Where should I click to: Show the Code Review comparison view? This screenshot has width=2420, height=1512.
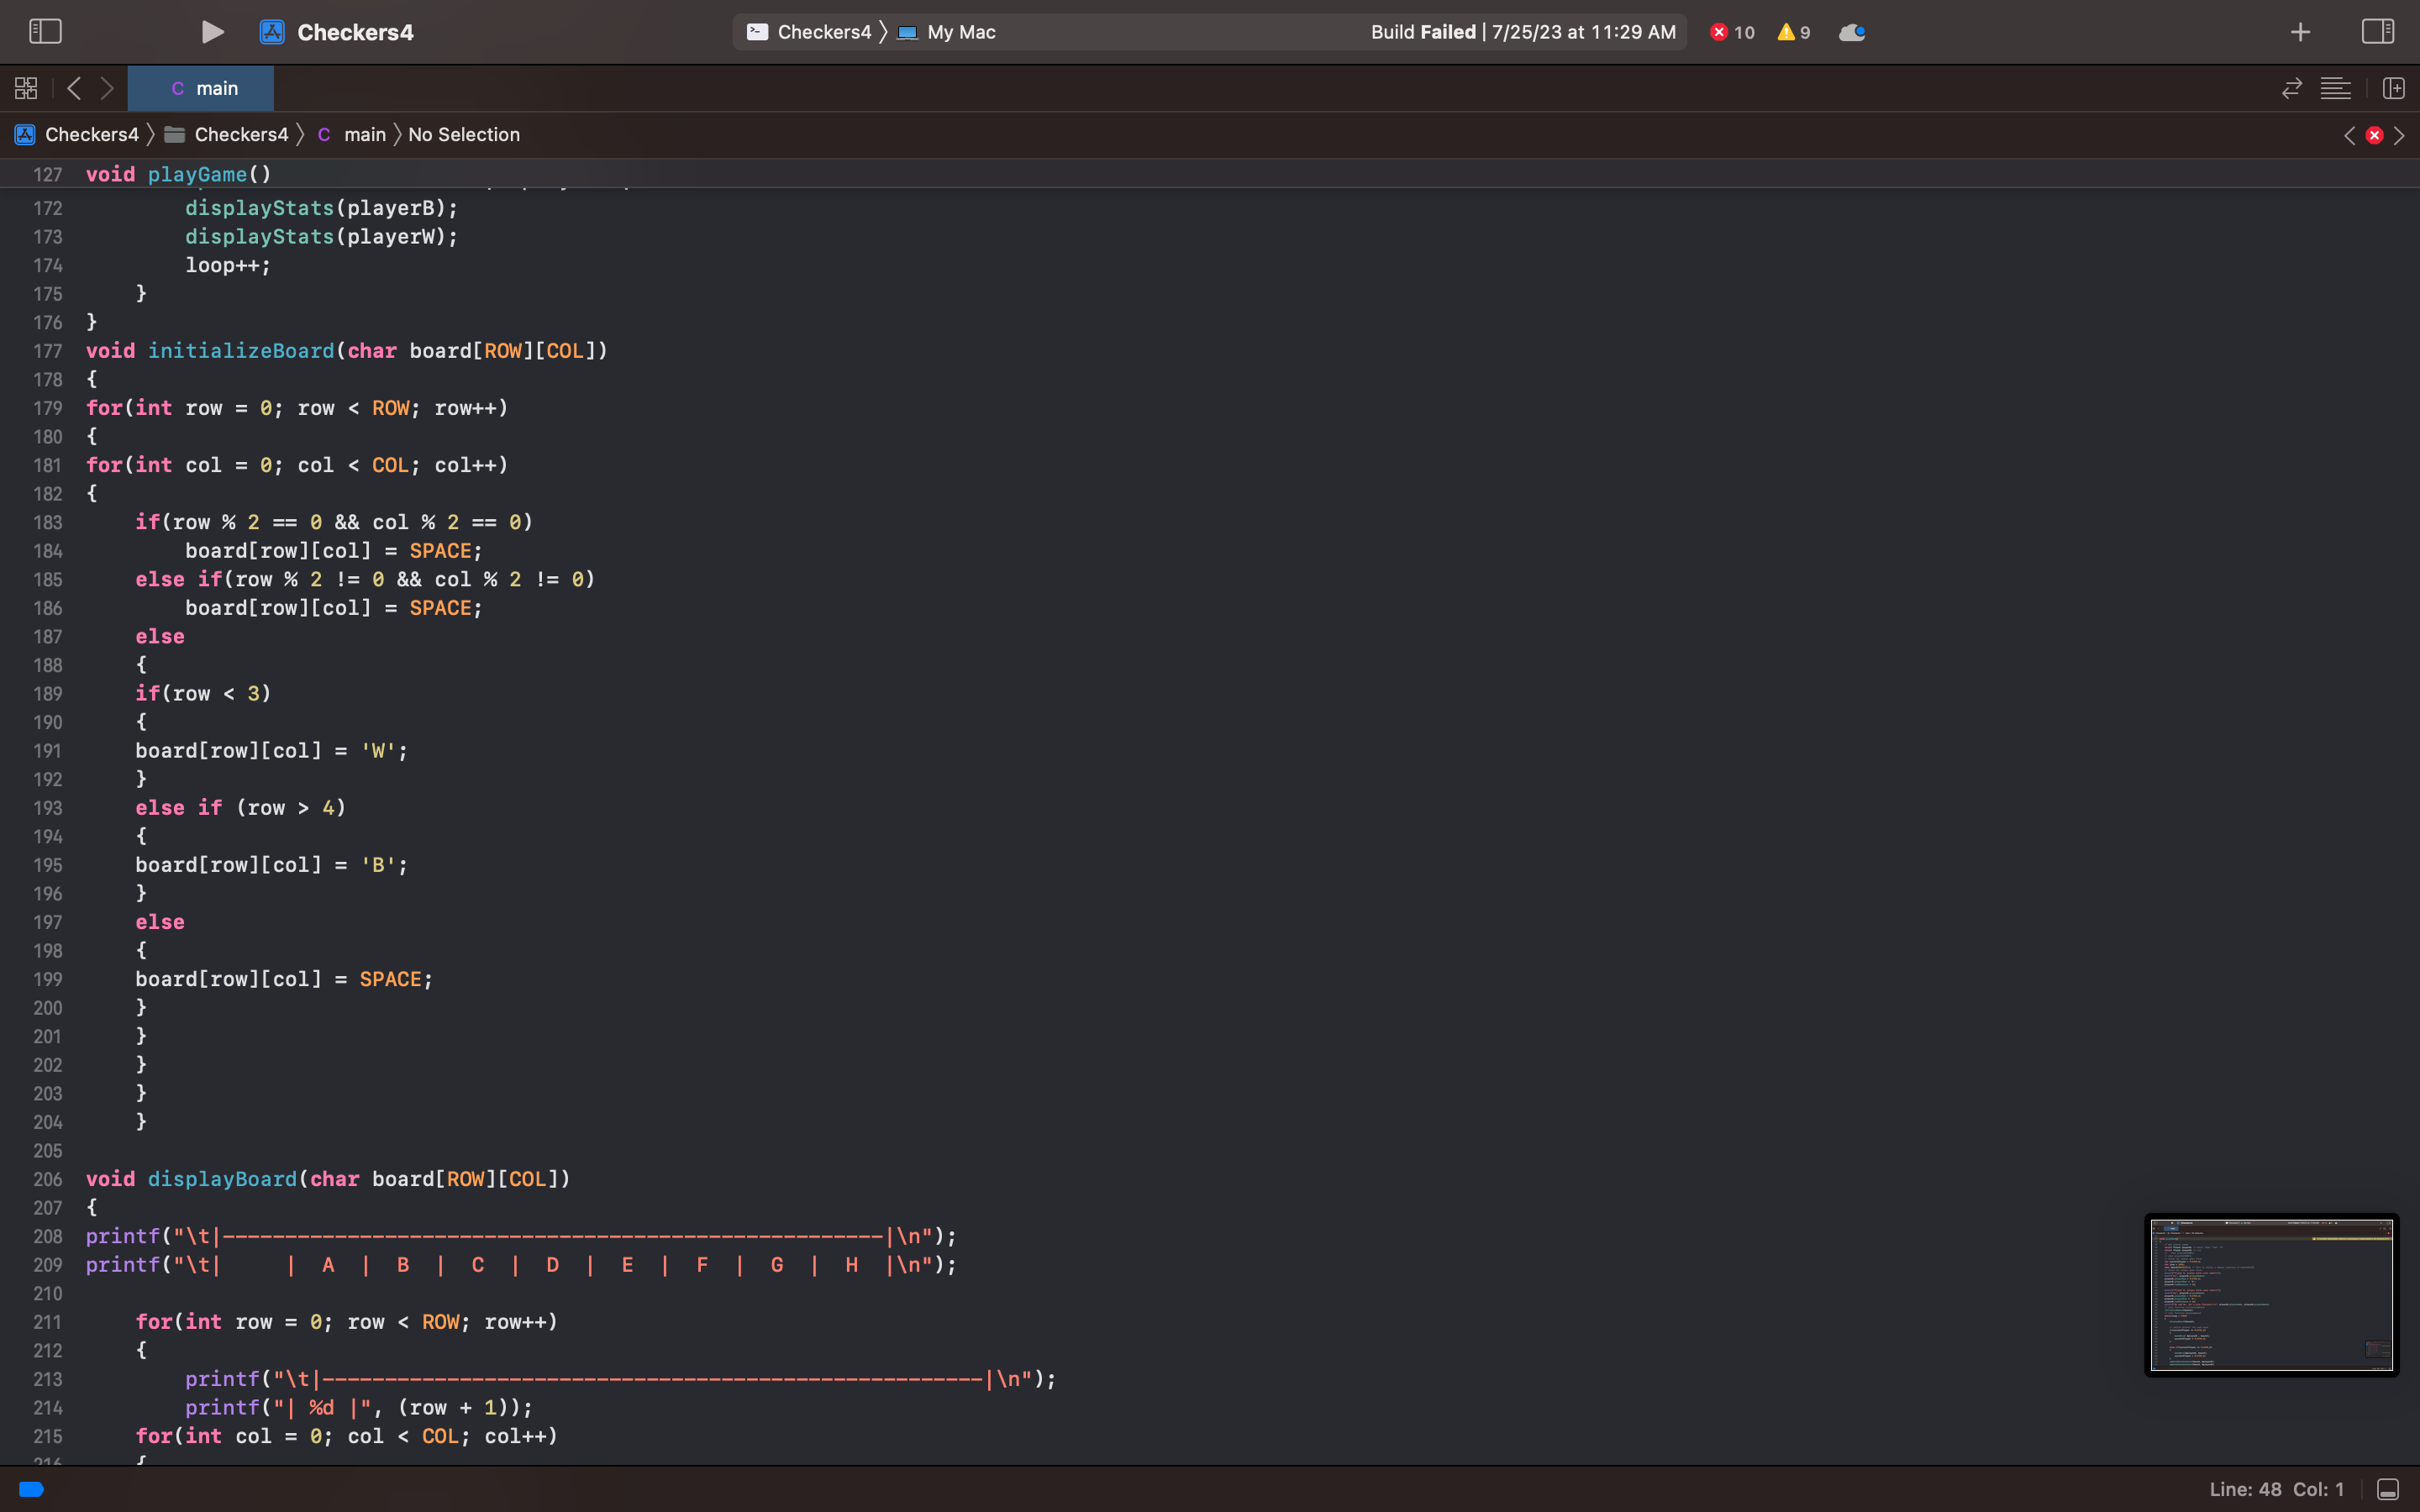2289,88
